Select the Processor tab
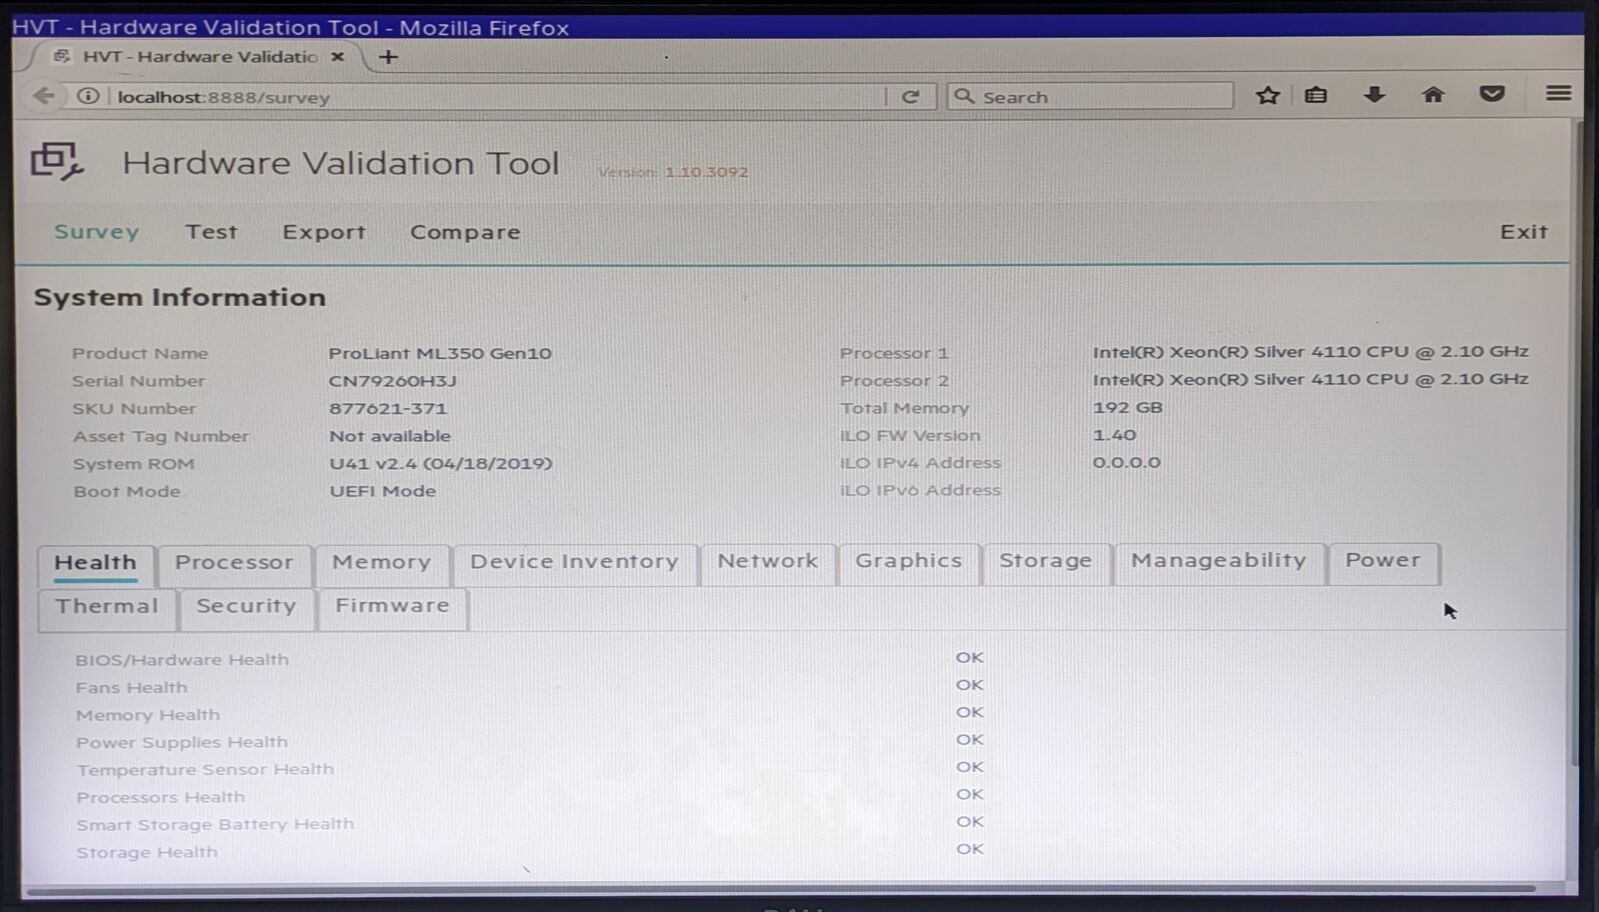 tap(234, 563)
